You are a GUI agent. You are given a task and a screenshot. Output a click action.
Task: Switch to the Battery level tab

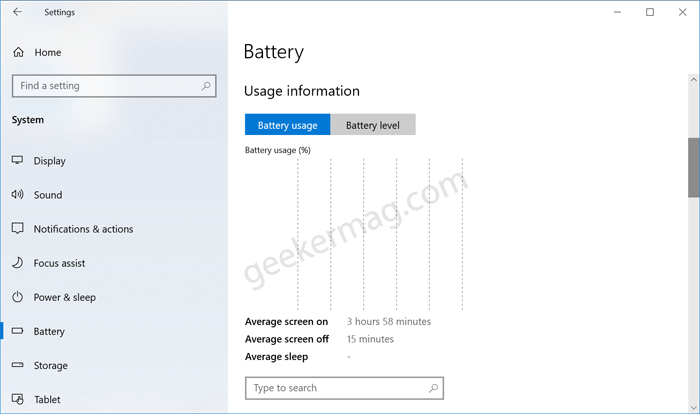pyautogui.click(x=373, y=125)
